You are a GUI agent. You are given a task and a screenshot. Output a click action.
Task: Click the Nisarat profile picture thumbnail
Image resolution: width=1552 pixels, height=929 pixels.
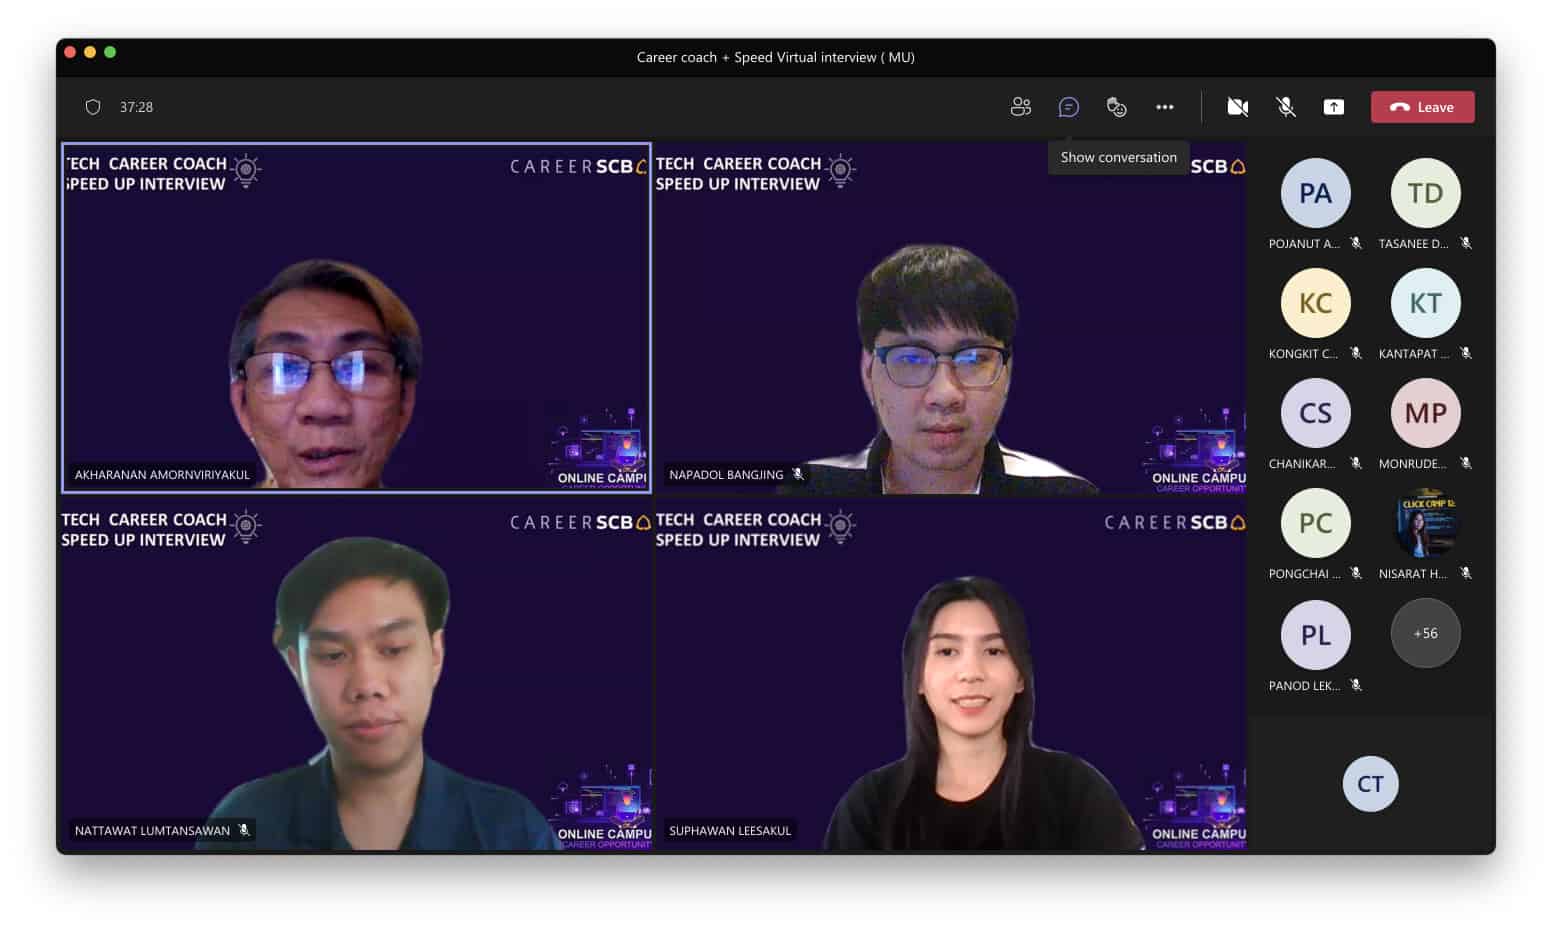(1425, 523)
